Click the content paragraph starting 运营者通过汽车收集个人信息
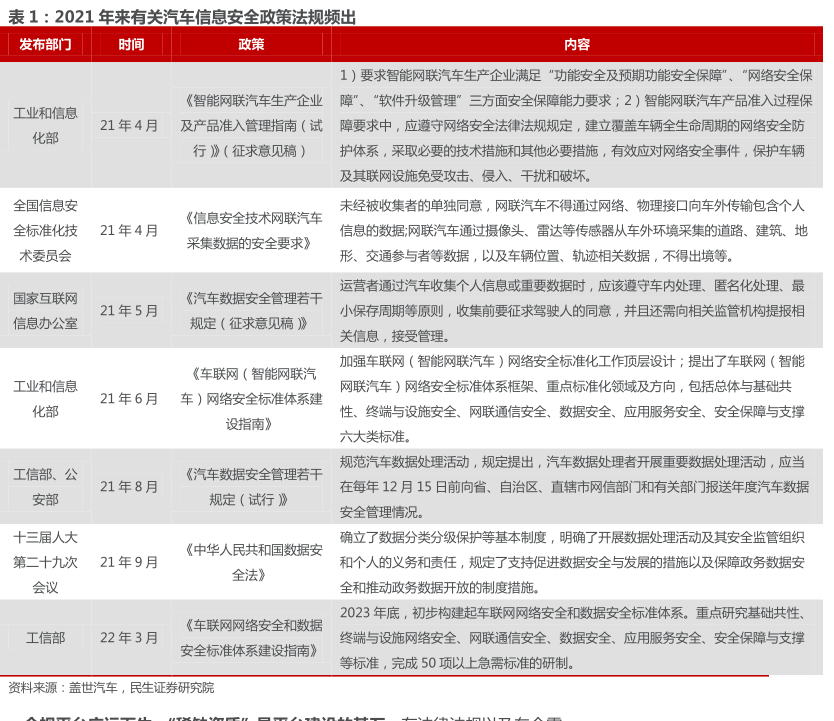 tap(572, 311)
